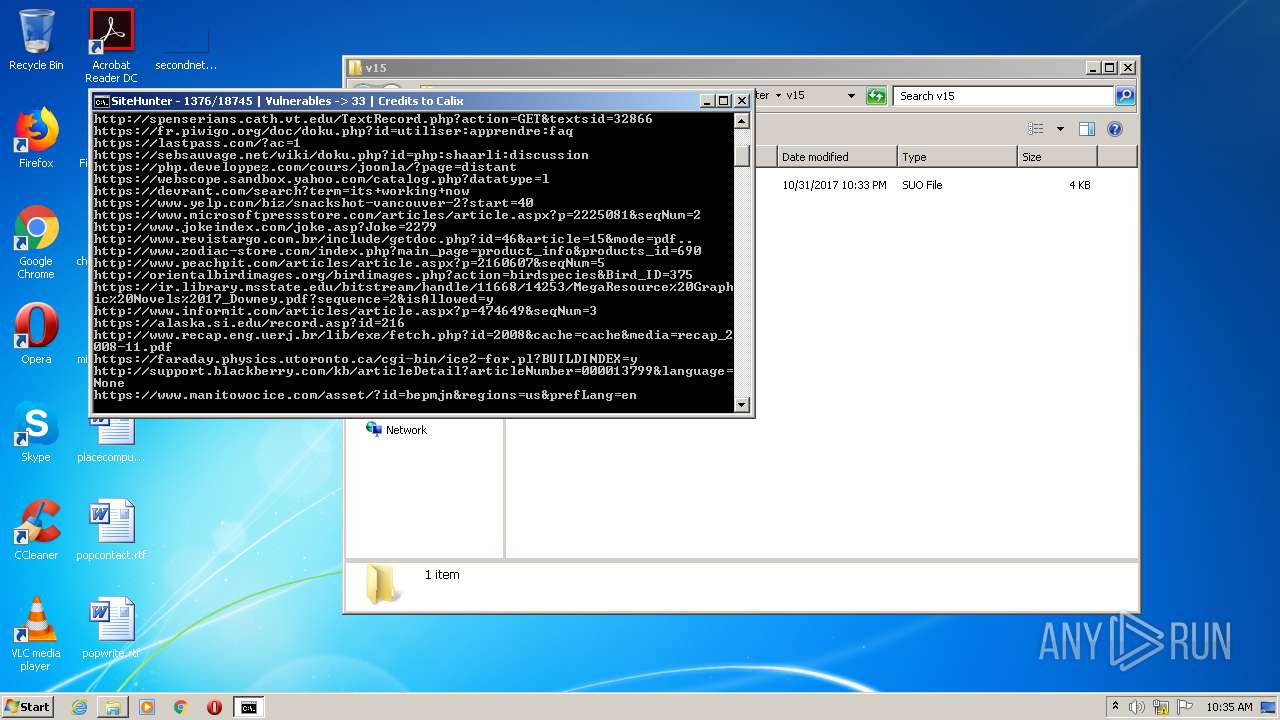Image resolution: width=1280 pixels, height=720 pixels.
Task: Expand the v15 address bar dropdown
Action: (x=851, y=96)
